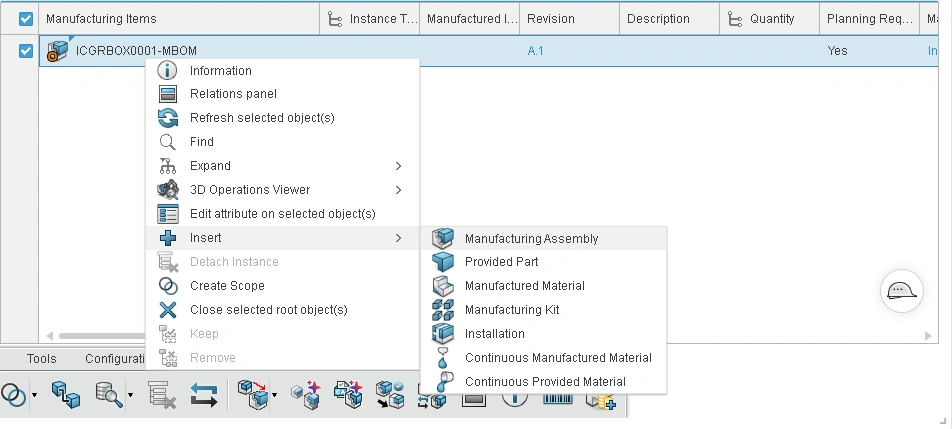Click the Create Scope toolbar icon
Viewport: 952px width, 429px height.
pos(13,395)
